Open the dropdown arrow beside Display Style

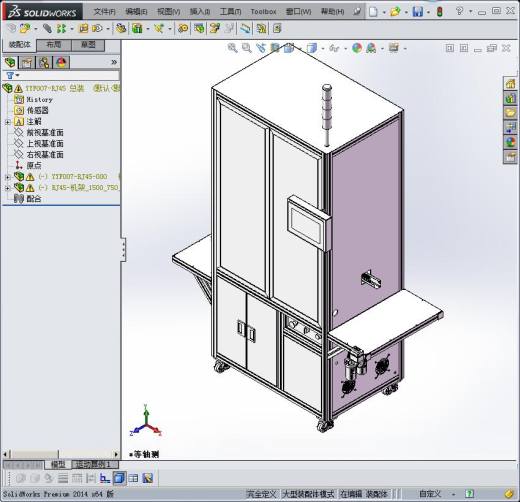323,49
